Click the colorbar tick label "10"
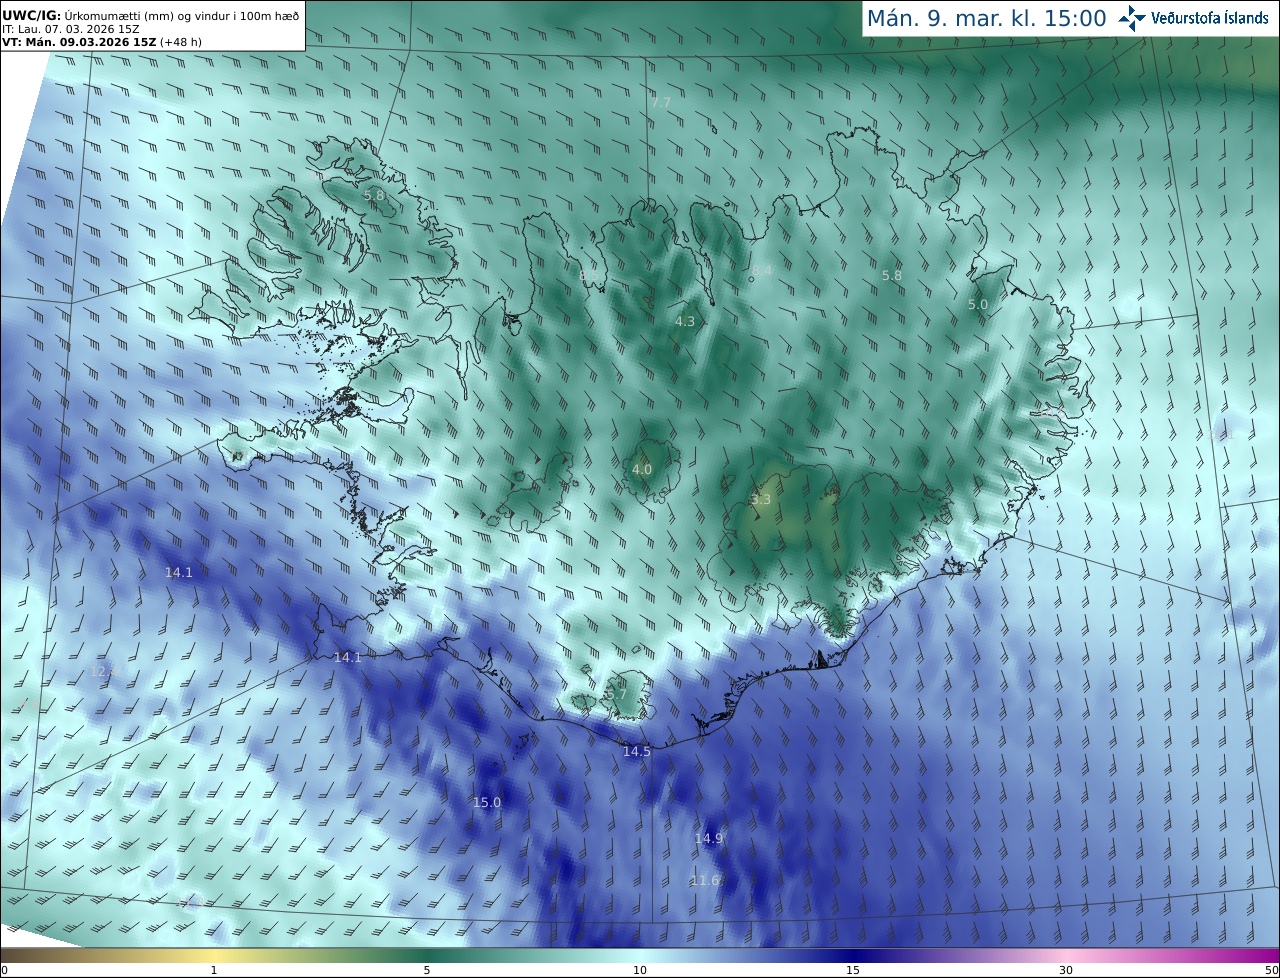The width and height of the screenshot is (1280, 978). (640, 970)
